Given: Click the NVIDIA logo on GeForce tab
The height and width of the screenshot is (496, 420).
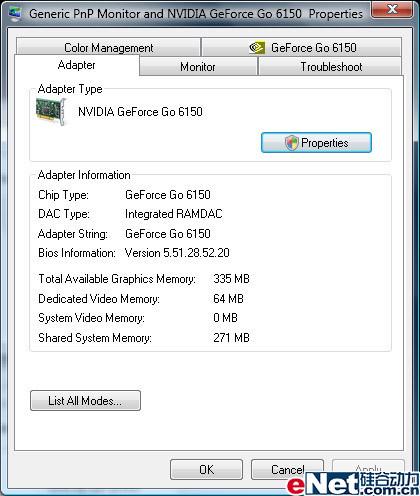Looking at the screenshot, I should pos(257,48).
